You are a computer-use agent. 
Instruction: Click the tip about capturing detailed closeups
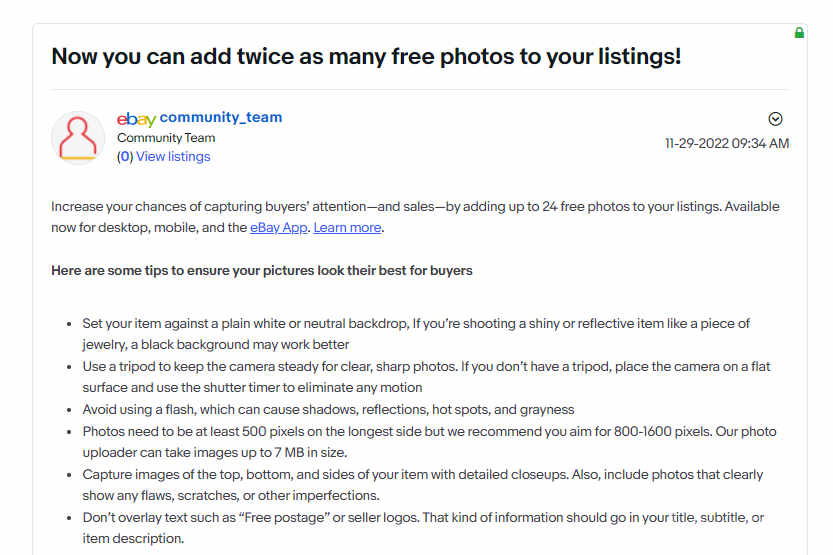(422, 485)
